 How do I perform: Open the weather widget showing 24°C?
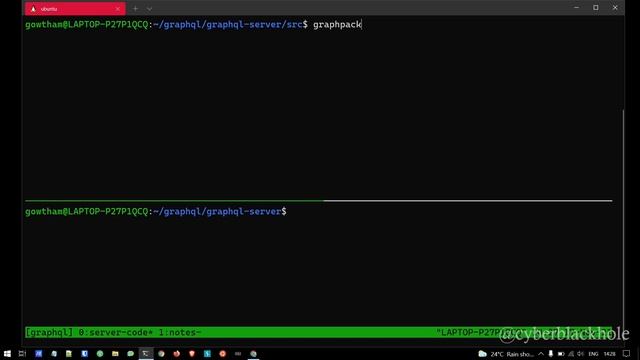tap(505, 354)
